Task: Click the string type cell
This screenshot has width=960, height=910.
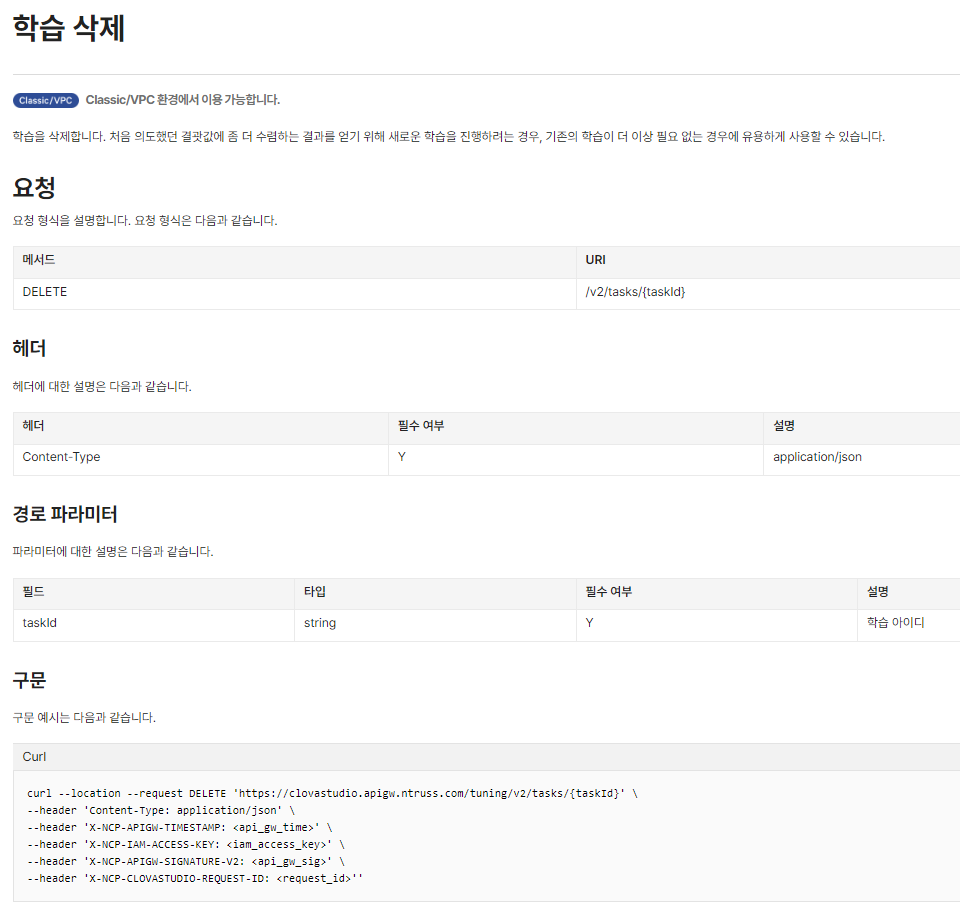Action: pos(435,623)
